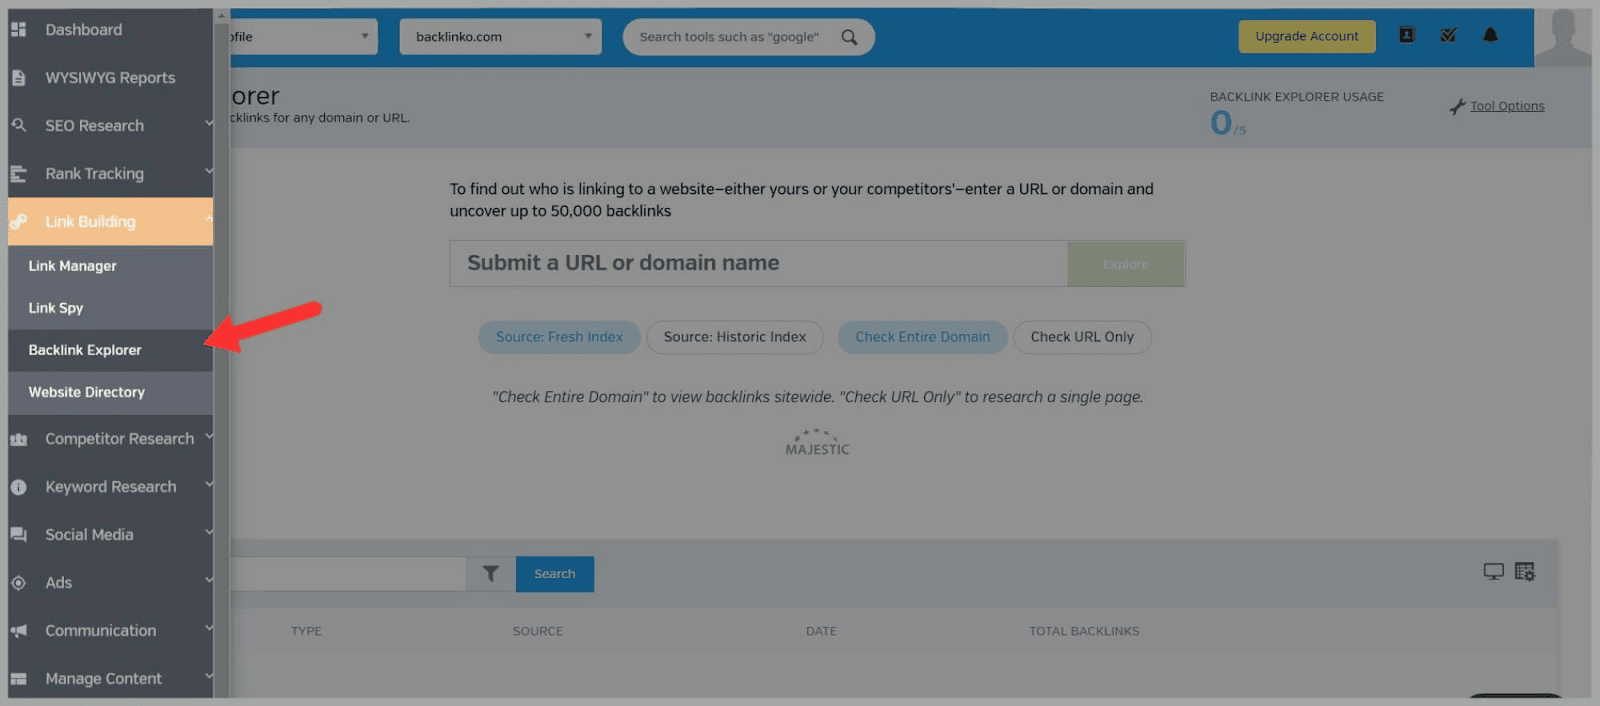Screen dimensions: 1600x706
Task: Sort by the TOTAL BACKLINKS column header
Action: [x=1084, y=631]
